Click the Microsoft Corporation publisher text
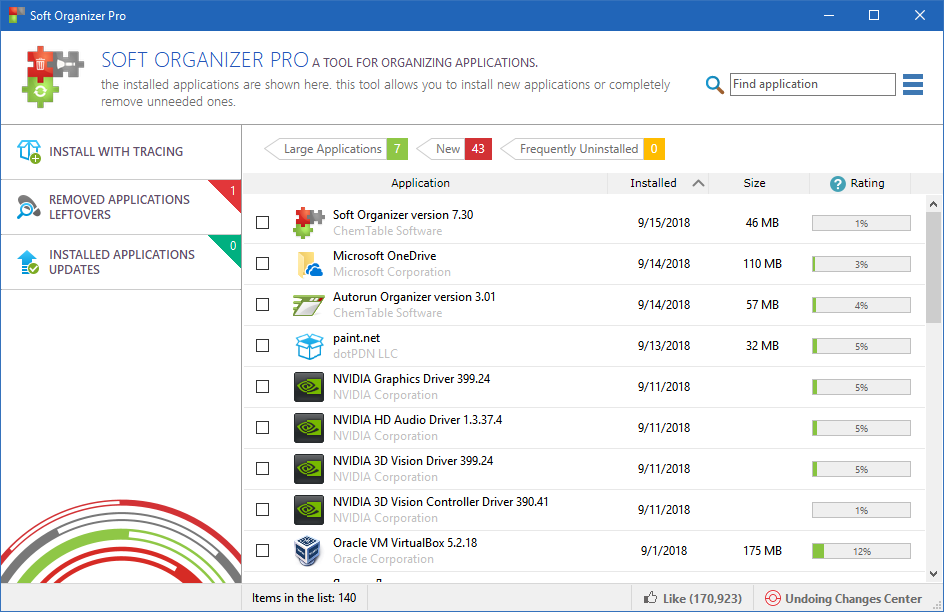Screen dimensions: 944x612 [x=392, y=272]
